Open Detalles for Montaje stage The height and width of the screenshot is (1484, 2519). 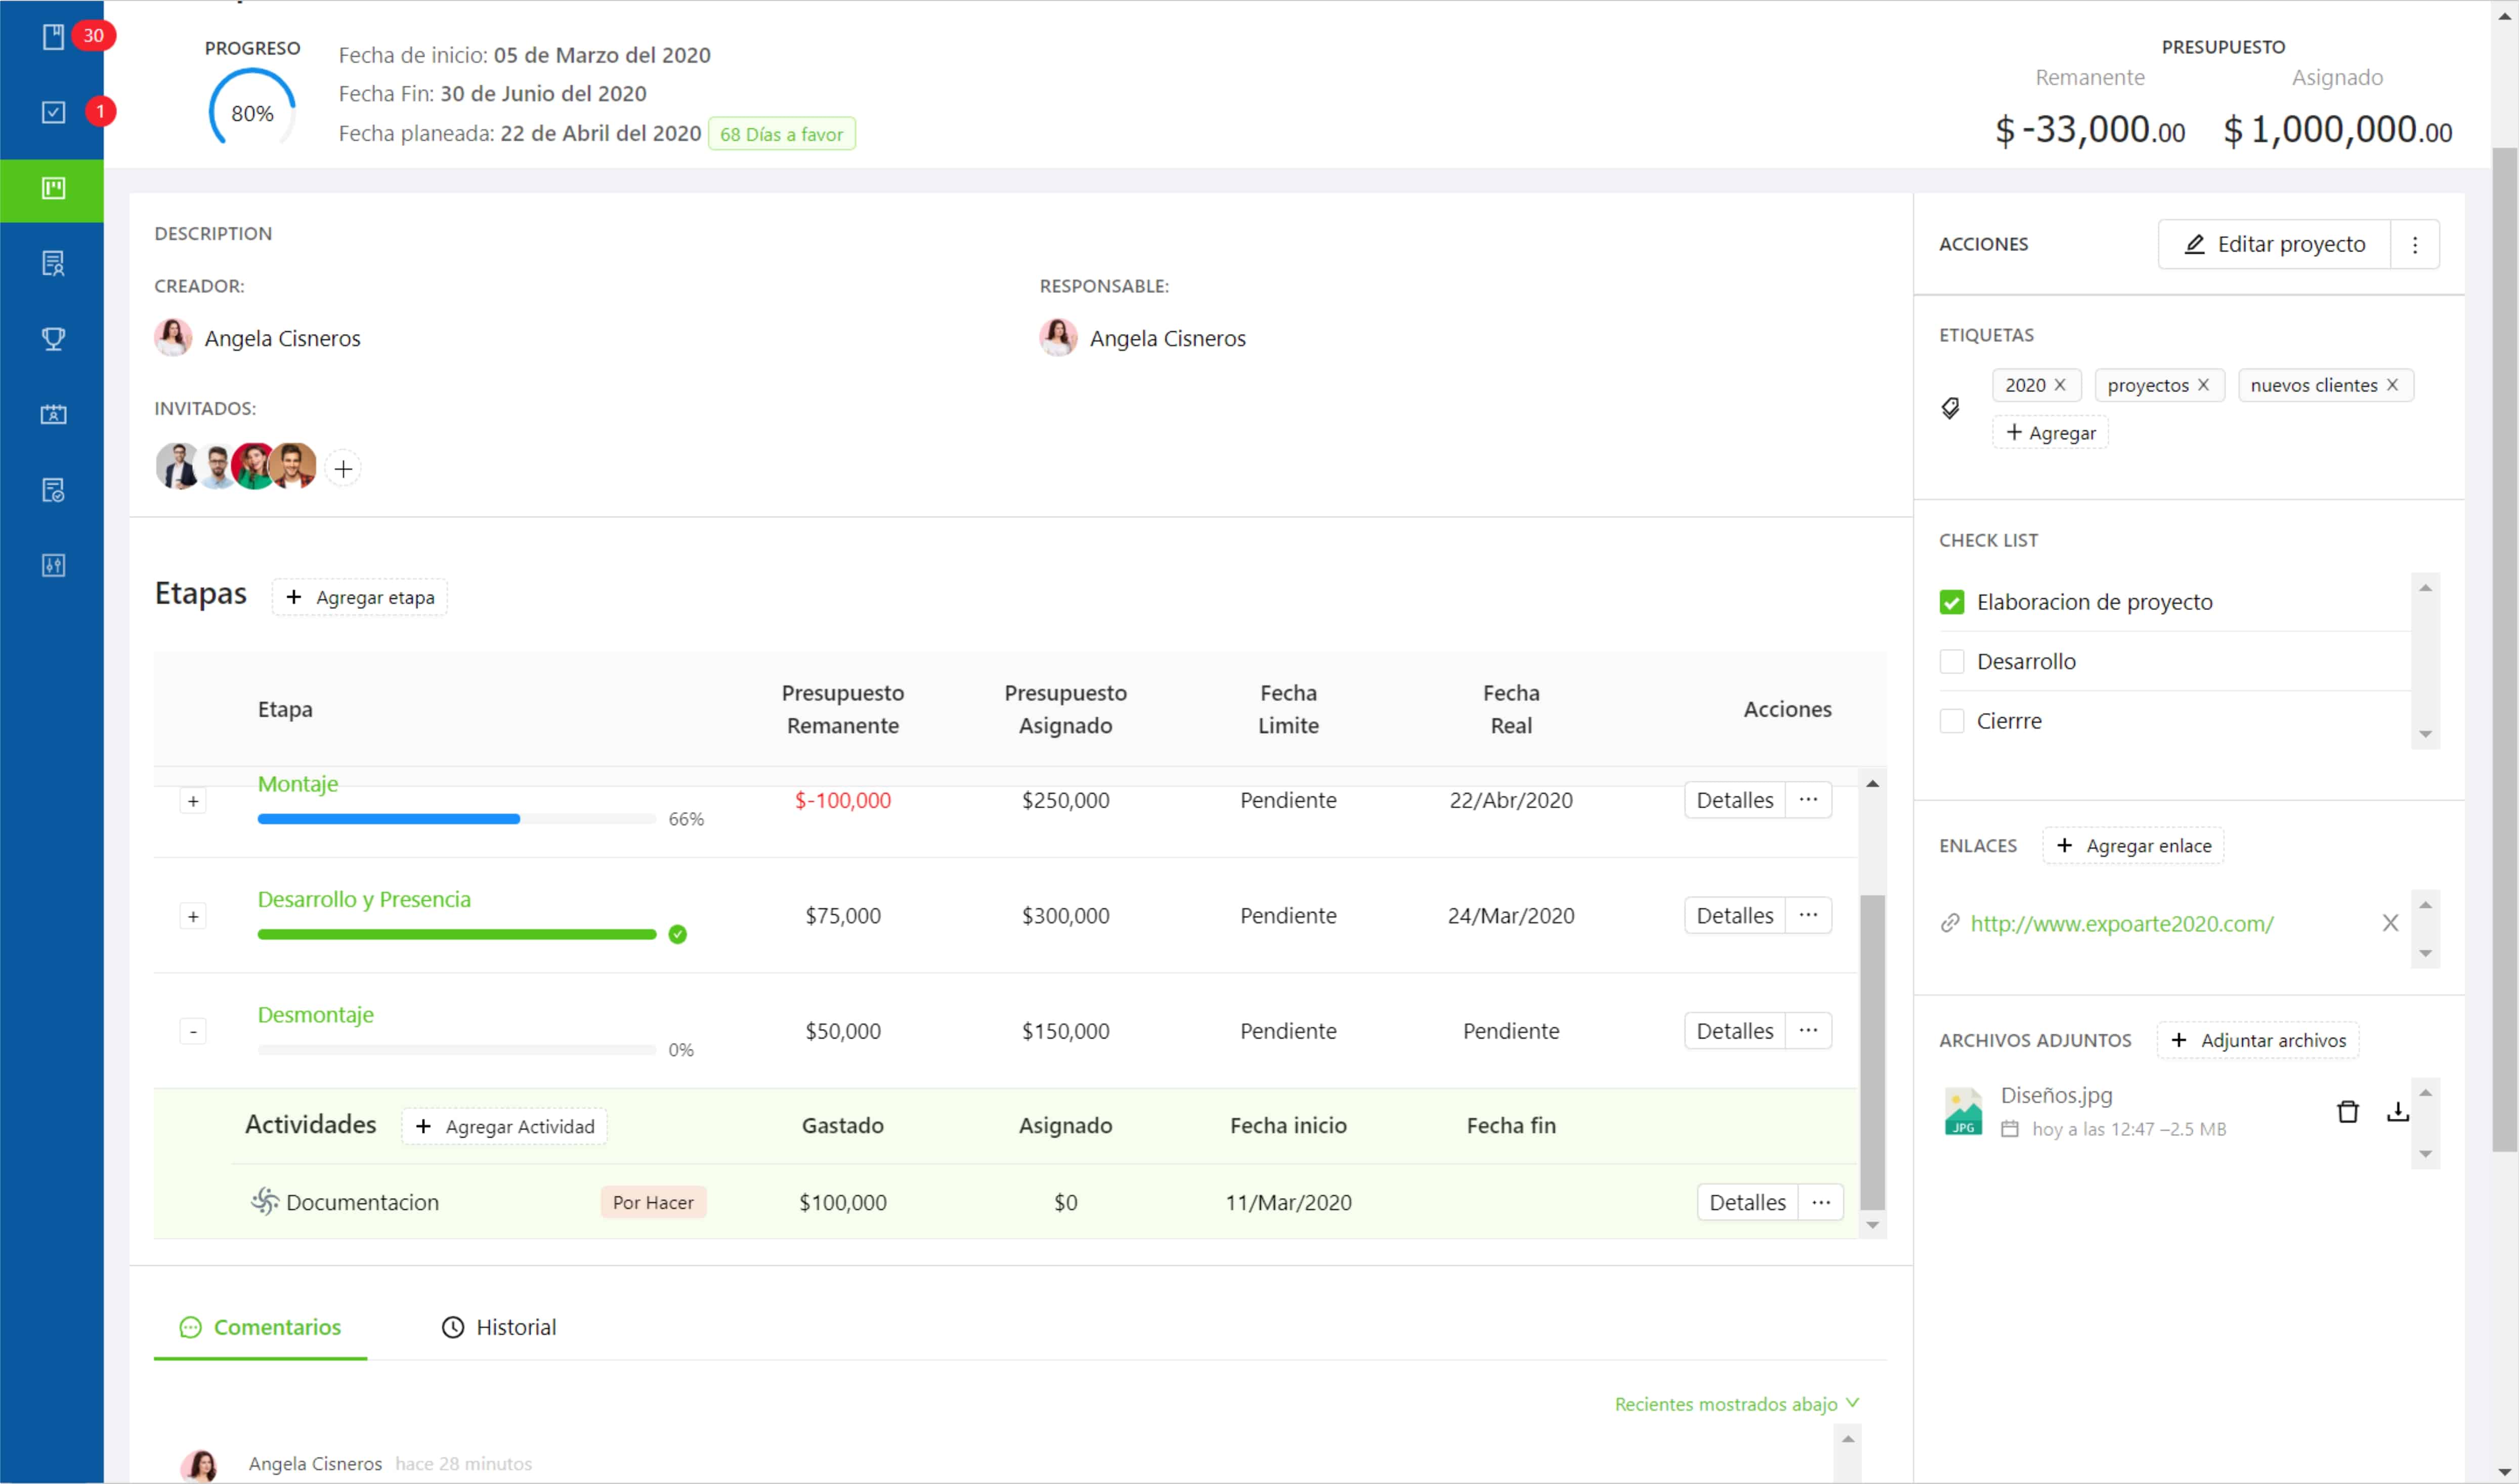(1735, 800)
